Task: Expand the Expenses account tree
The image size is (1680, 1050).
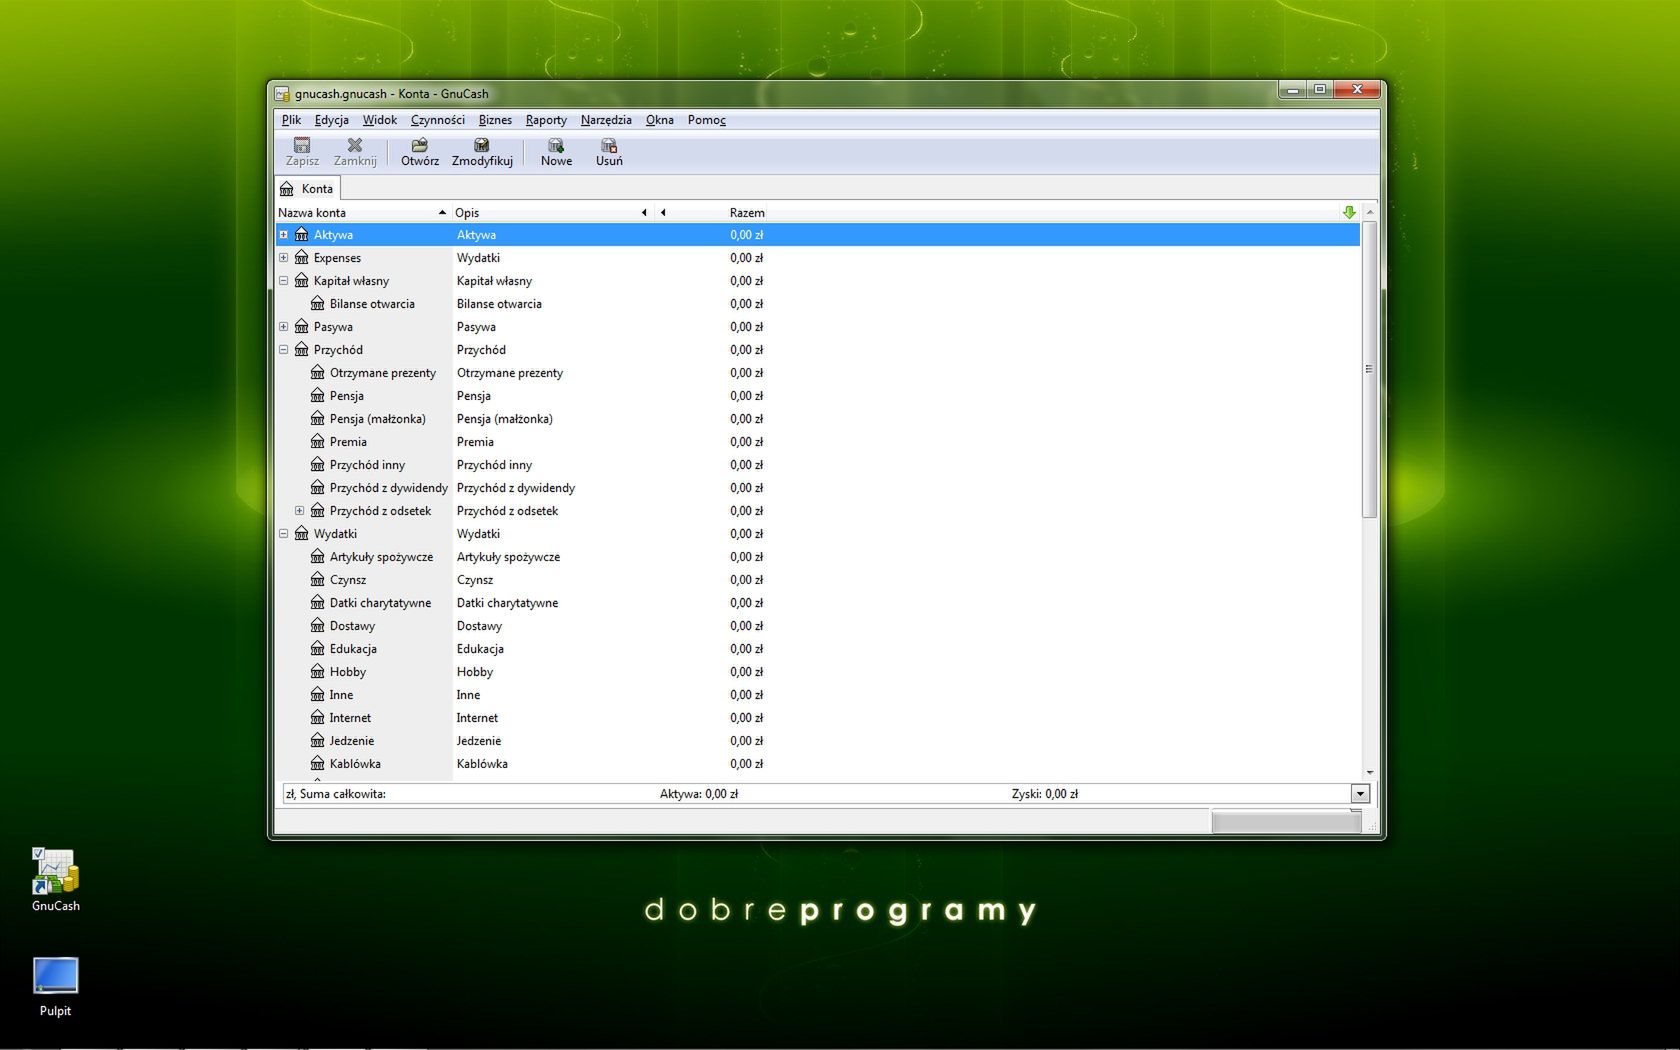Action: coord(284,258)
